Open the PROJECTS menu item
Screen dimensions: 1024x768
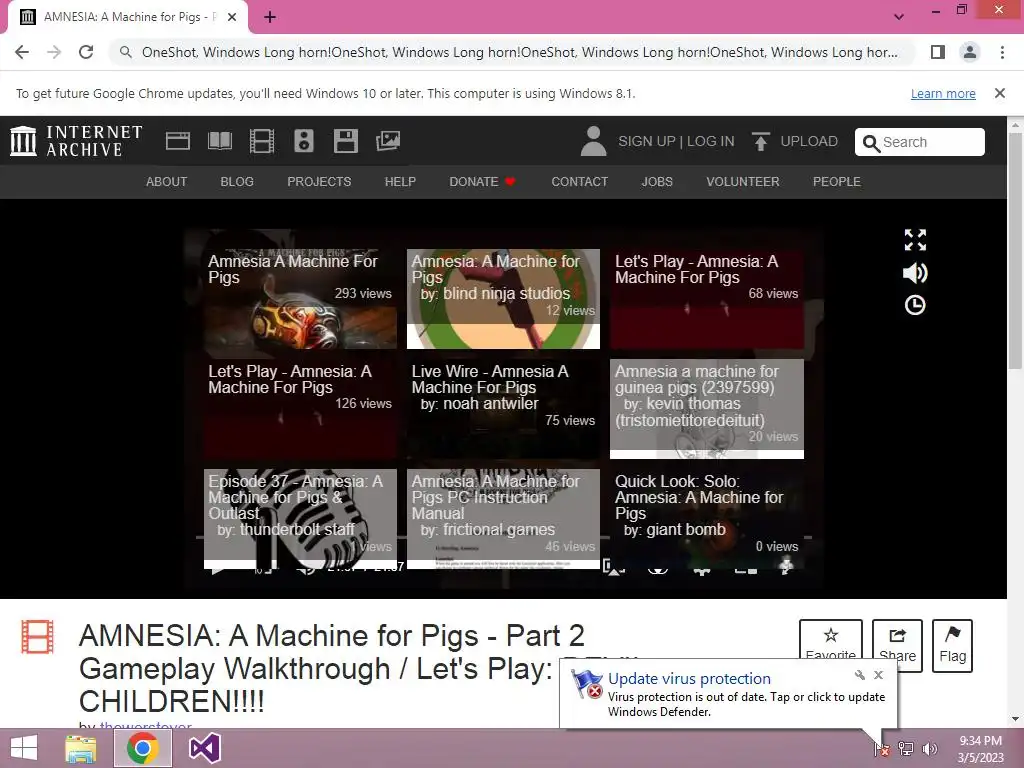(319, 182)
